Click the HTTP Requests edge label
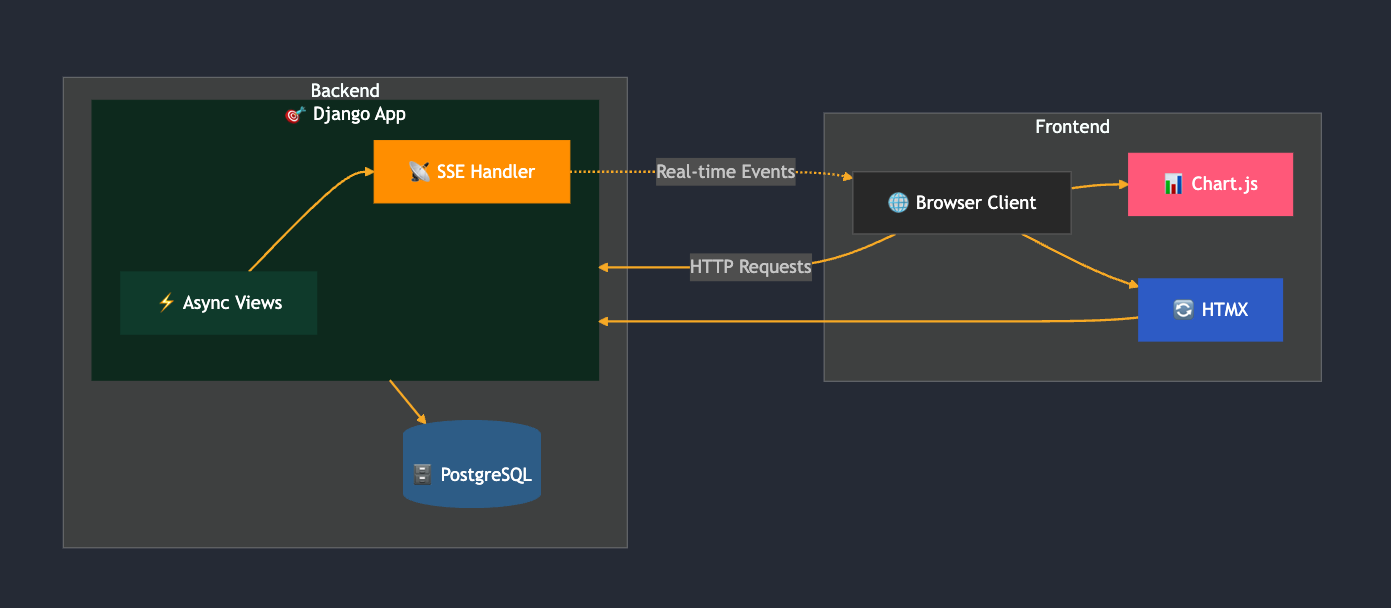Image resolution: width=1391 pixels, height=608 pixels. [x=750, y=266]
